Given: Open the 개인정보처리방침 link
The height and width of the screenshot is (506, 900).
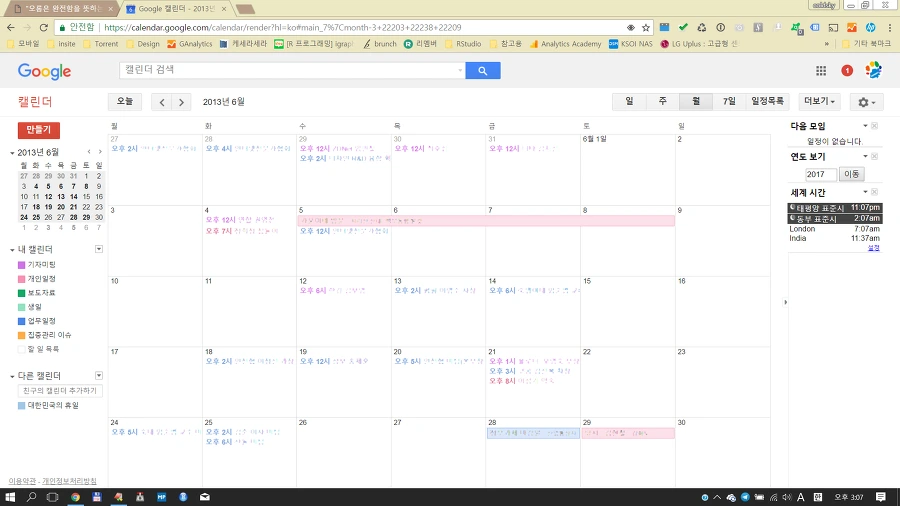Looking at the screenshot, I should [69, 481].
